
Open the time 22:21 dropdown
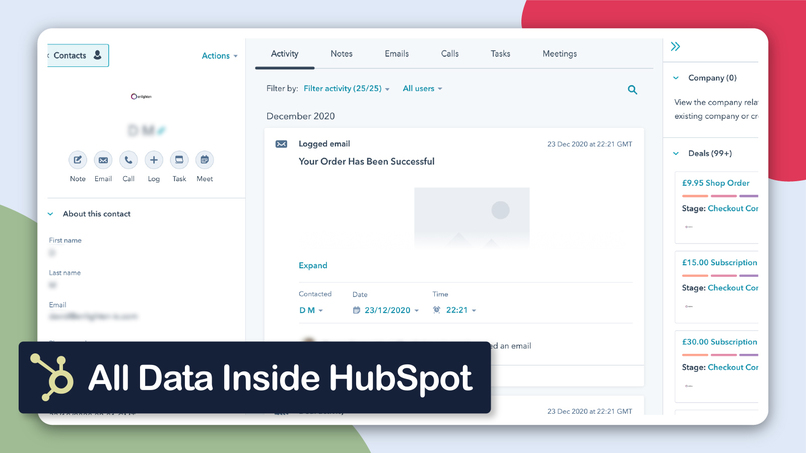454,310
